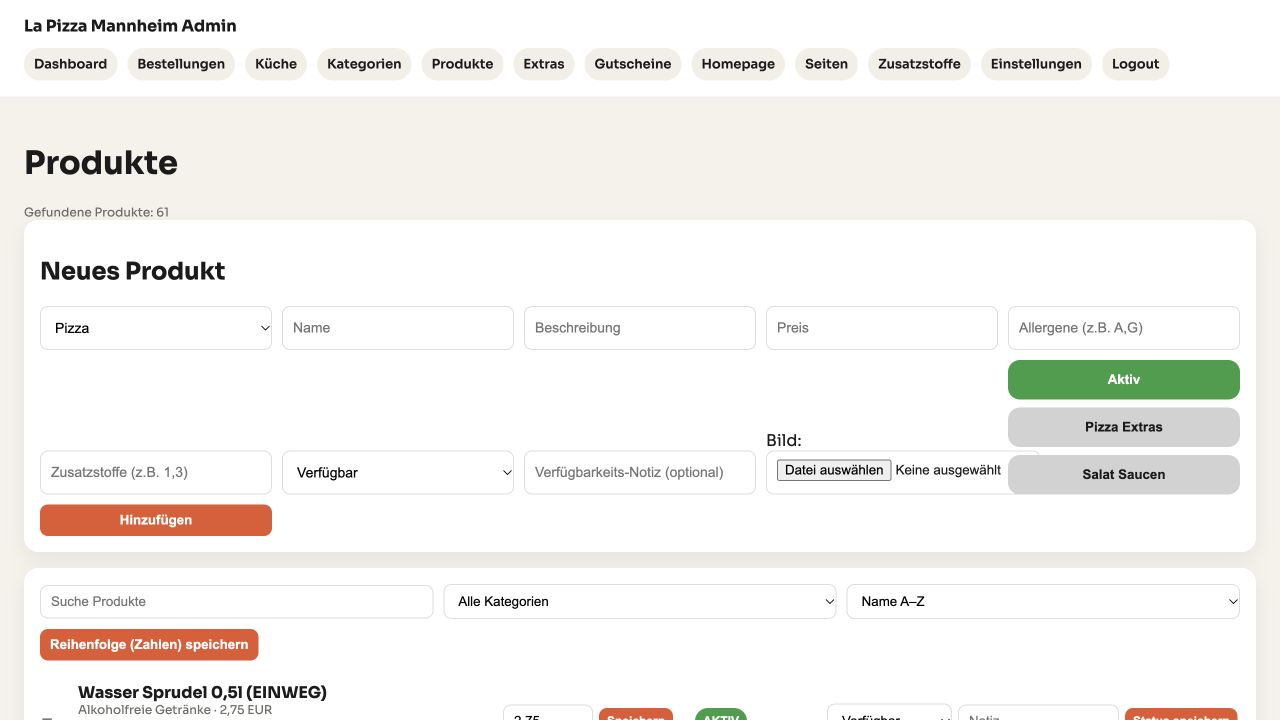
Task: Focus the Verfügbarkeits-Notiz field
Action: coord(640,472)
